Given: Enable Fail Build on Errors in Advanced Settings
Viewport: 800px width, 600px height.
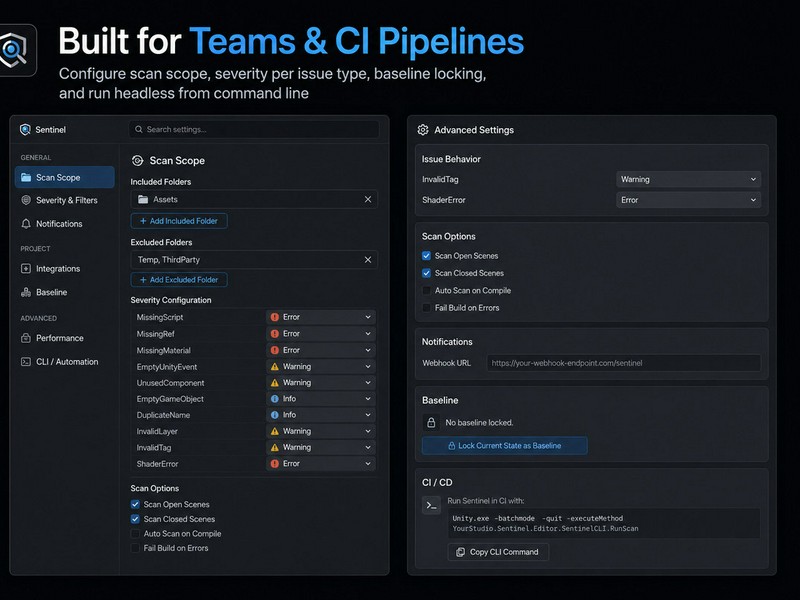Looking at the screenshot, I should pyautogui.click(x=427, y=308).
